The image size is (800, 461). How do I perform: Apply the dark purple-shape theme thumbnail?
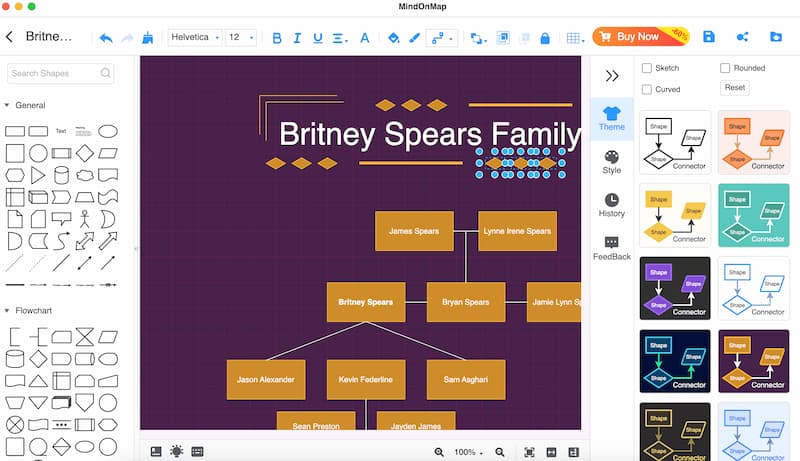coord(675,288)
